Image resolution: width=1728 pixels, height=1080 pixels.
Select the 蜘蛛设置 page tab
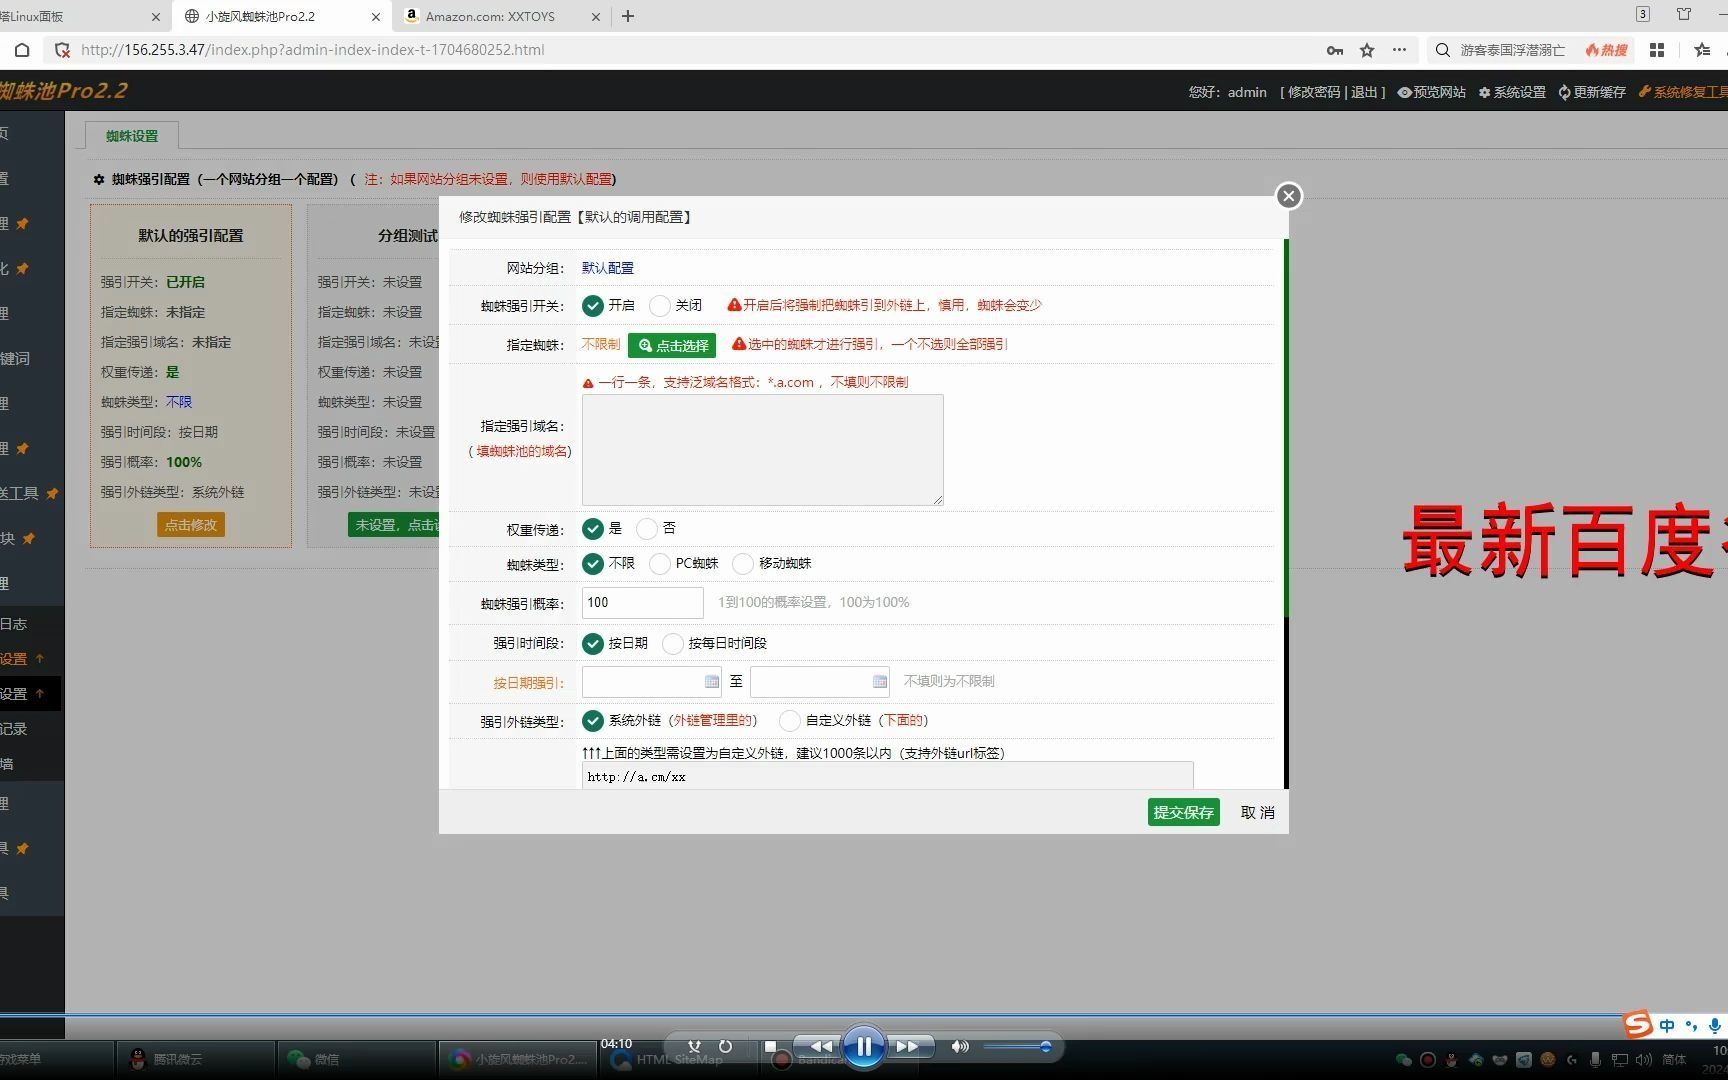132,136
